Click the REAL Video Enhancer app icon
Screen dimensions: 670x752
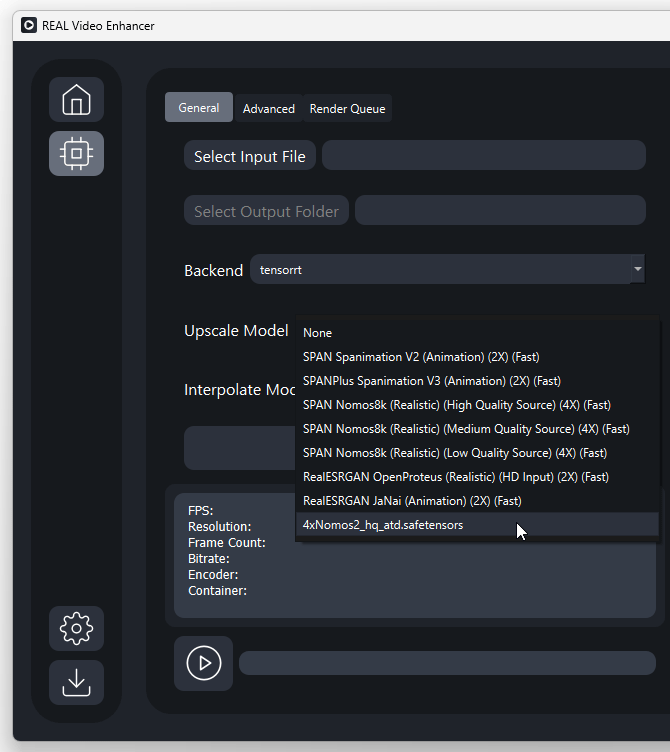[29, 25]
